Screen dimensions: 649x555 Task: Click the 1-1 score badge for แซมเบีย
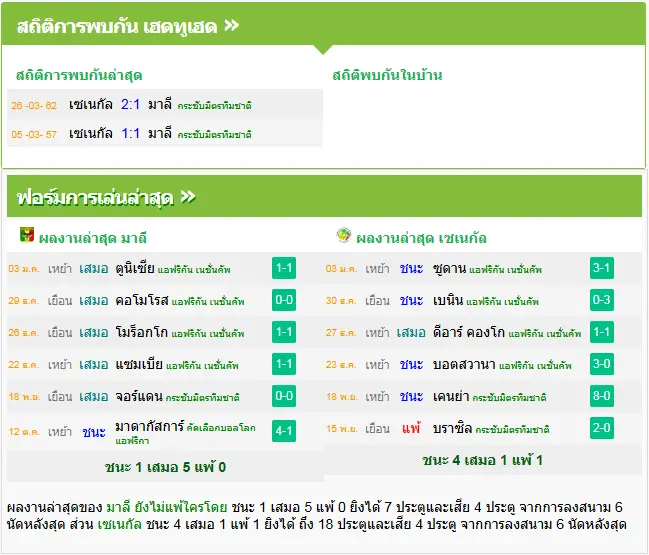coord(284,364)
